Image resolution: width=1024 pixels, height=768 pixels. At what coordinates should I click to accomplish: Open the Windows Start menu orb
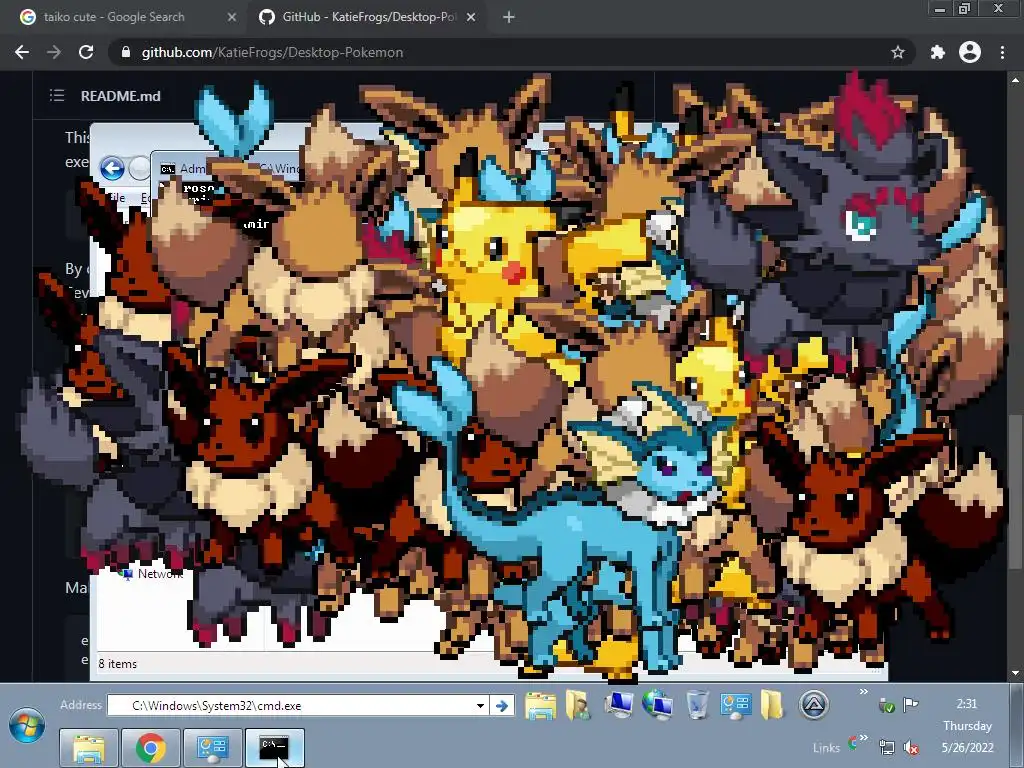tap(27, 725)
